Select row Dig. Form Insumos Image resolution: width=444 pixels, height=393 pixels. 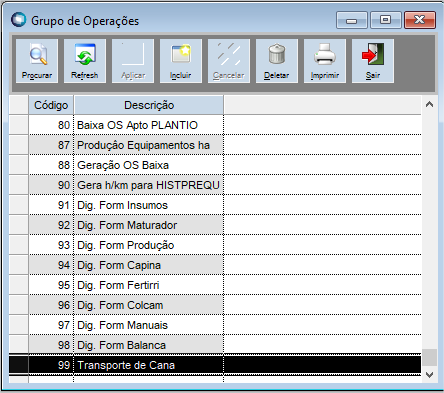[x=215, y=205]
